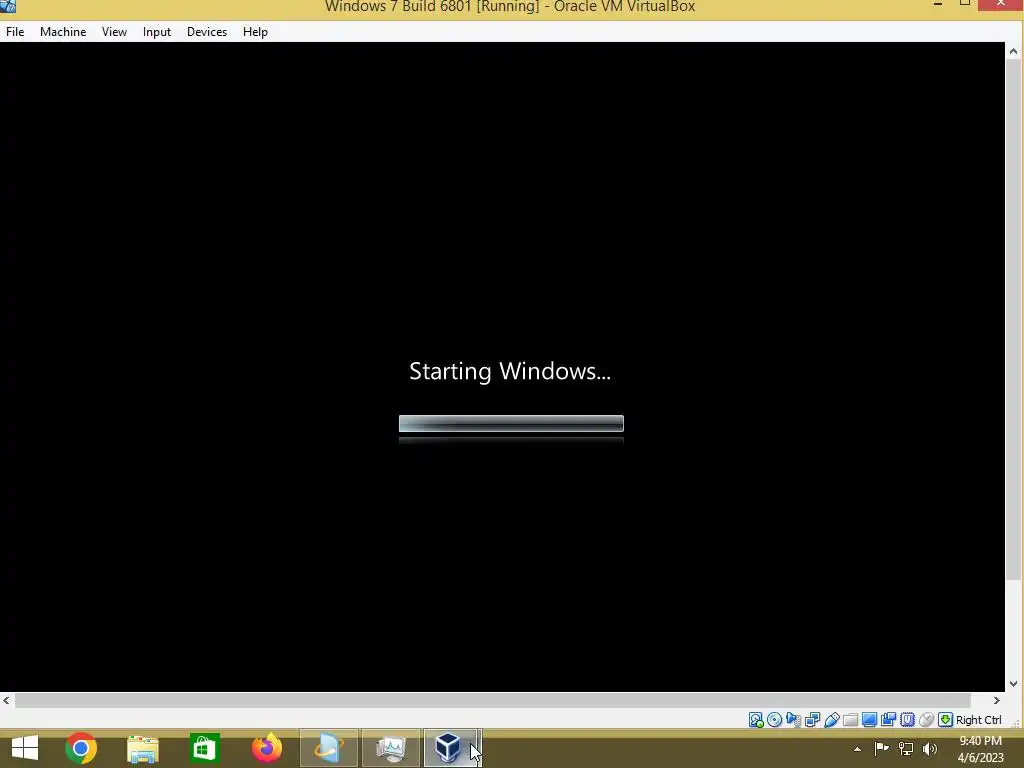This screenshot has width=1024, height=768.
Task: Click the audio status icon in VirtualBox
Action: click(793, 720)
